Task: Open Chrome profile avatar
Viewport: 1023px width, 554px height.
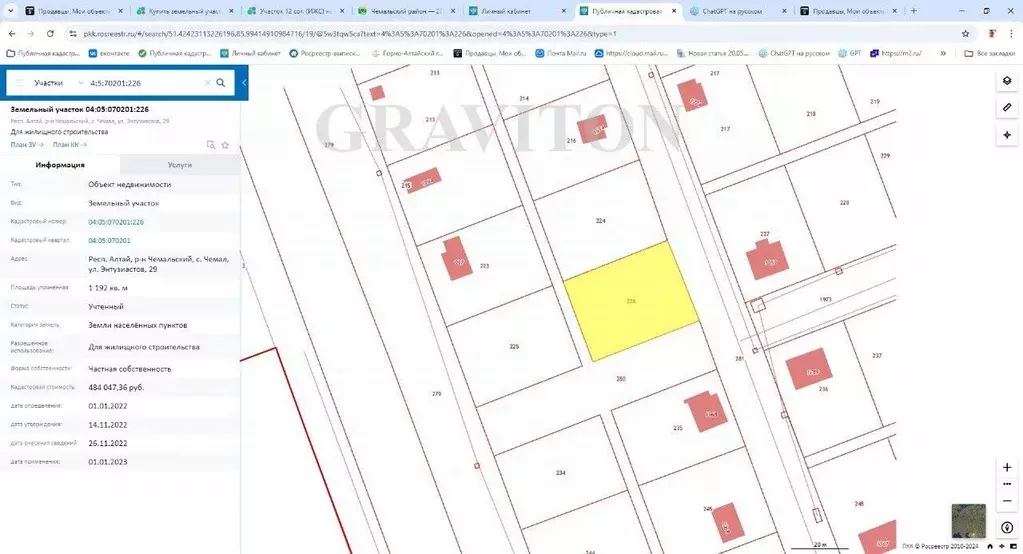Action: pyautogui.click(x=992, y=33)
